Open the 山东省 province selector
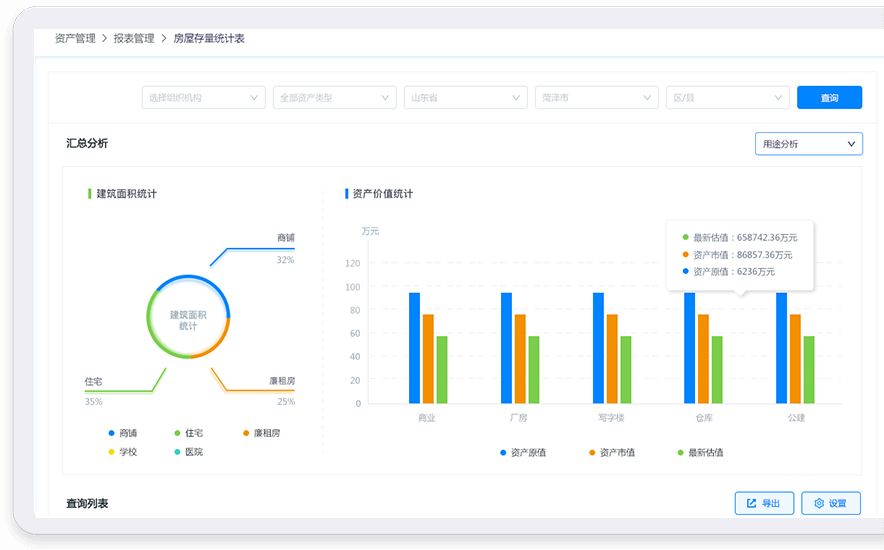This screenshot has height=550, width=884. [465, 97]
